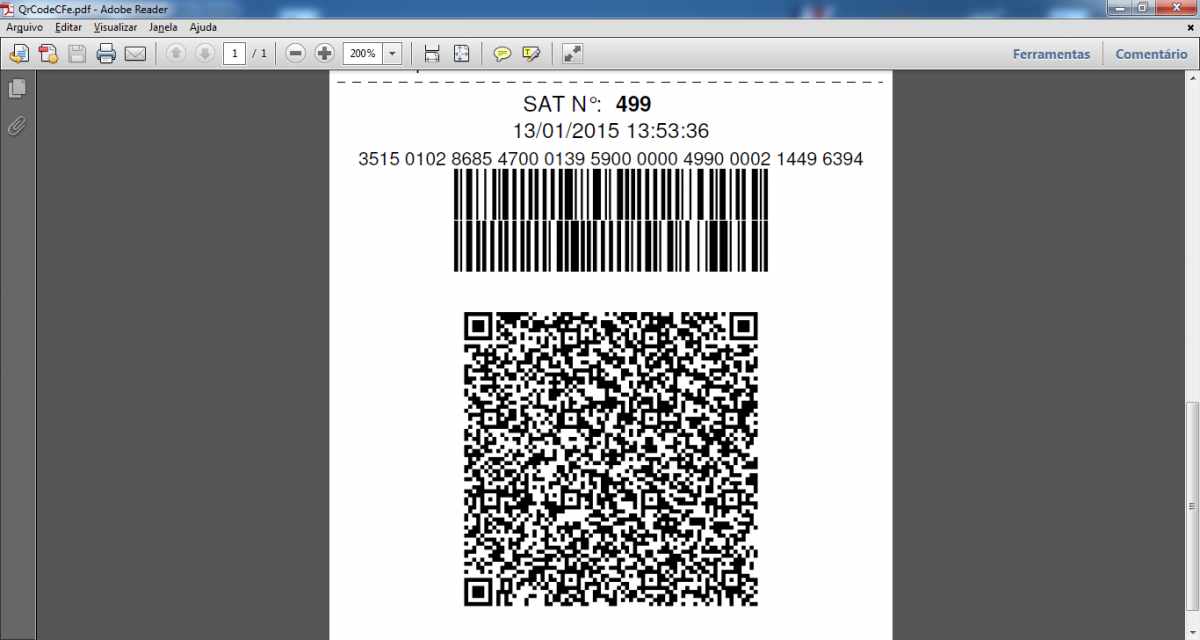This screenshot has width=1200, height=640.
Task: Close the document with menu bar X
Action: tap(1190, 28)
